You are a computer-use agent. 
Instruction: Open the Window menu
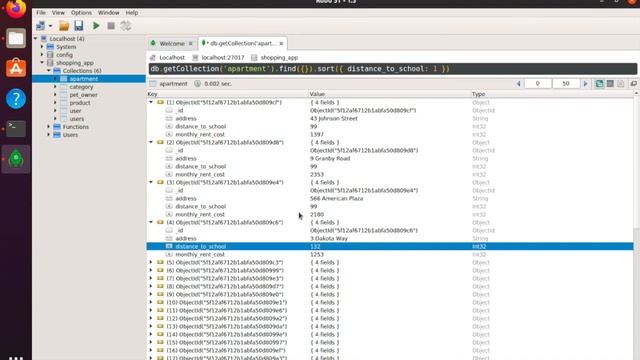click(x=108, y=13)
